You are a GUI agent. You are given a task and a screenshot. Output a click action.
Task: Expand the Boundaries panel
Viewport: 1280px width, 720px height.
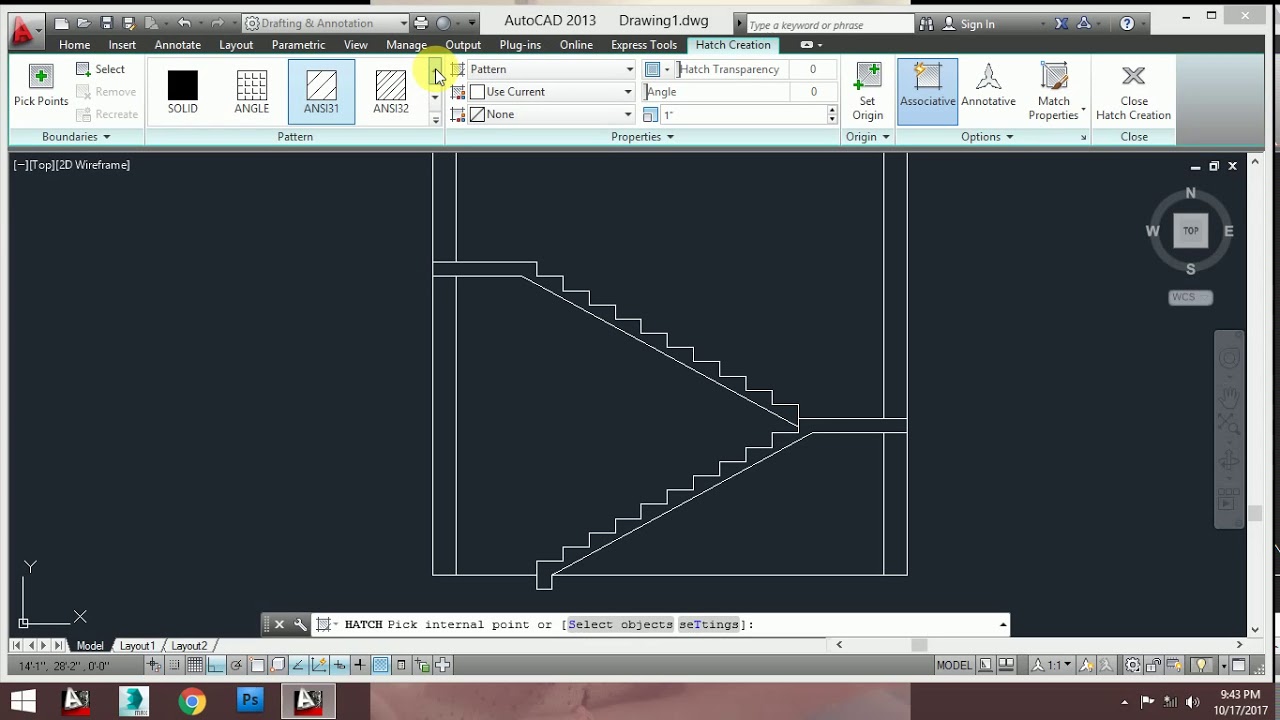tap(76, 137)
